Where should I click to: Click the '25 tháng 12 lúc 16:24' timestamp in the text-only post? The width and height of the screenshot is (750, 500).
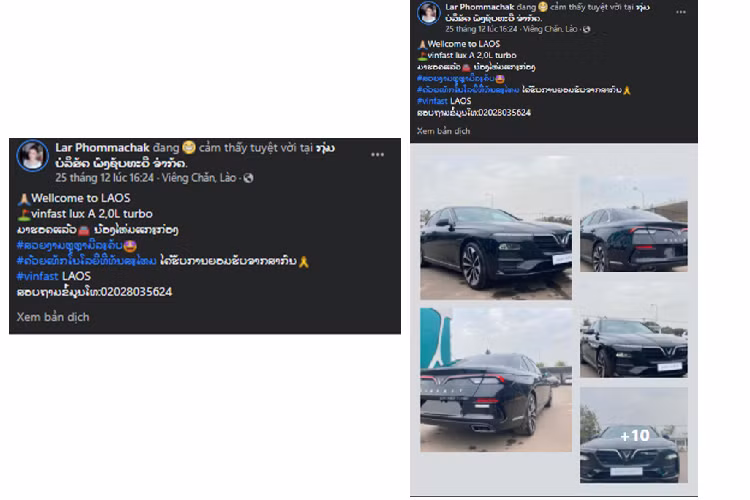pyautogui.click(x=102, y=177)
